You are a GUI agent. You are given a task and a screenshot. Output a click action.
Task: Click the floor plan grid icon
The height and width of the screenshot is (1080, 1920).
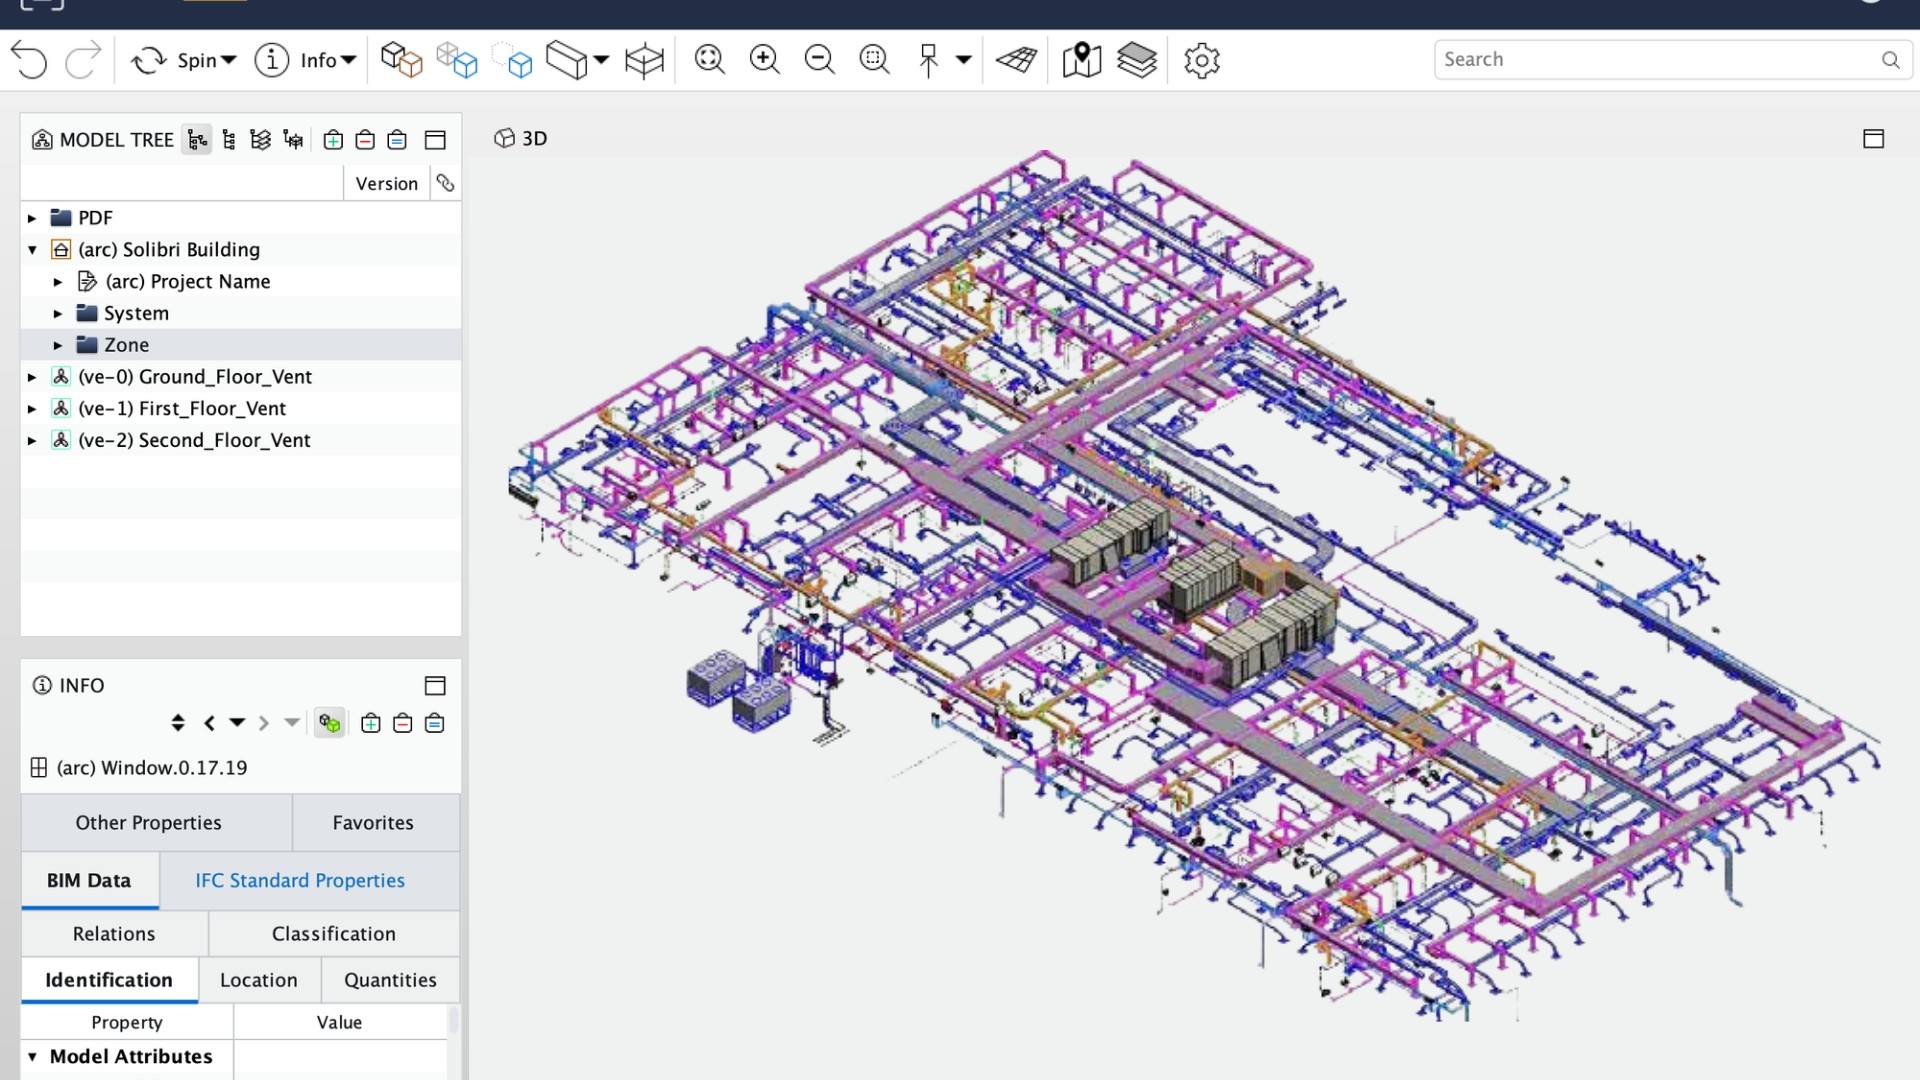1016,60
